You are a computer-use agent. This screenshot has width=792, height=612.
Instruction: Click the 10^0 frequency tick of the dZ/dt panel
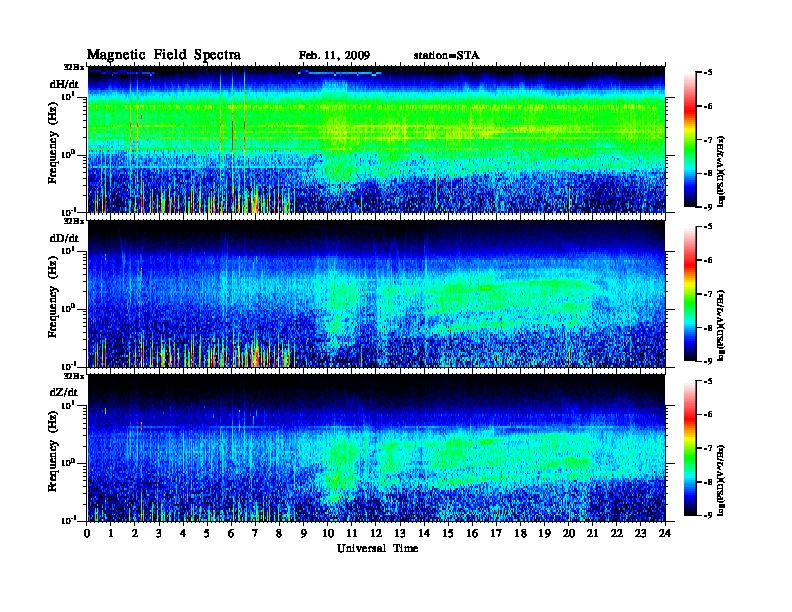(x=68, y=462)
